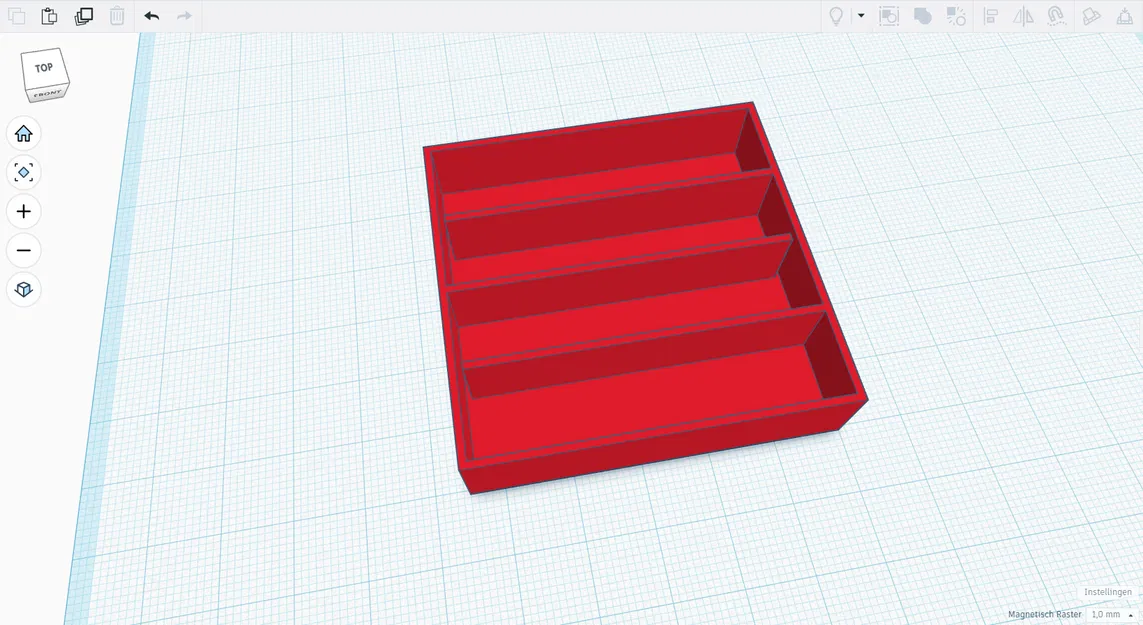1143x625 pixels.
Task: Activate the Workplane tool
Action: 1092,16
